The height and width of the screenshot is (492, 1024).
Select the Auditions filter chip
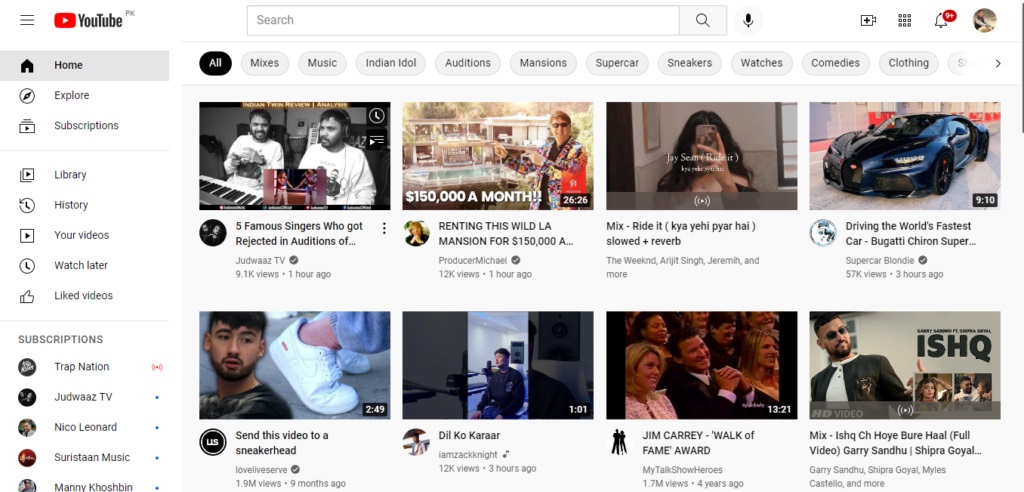(468, 63)
